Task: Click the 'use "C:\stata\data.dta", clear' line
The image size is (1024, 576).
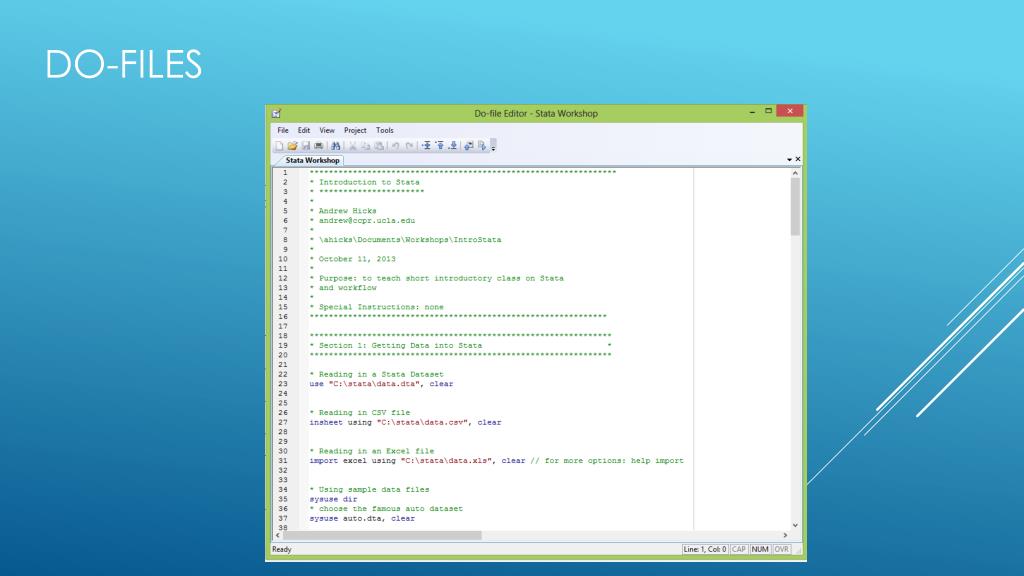Action: (x=381, y=384)
